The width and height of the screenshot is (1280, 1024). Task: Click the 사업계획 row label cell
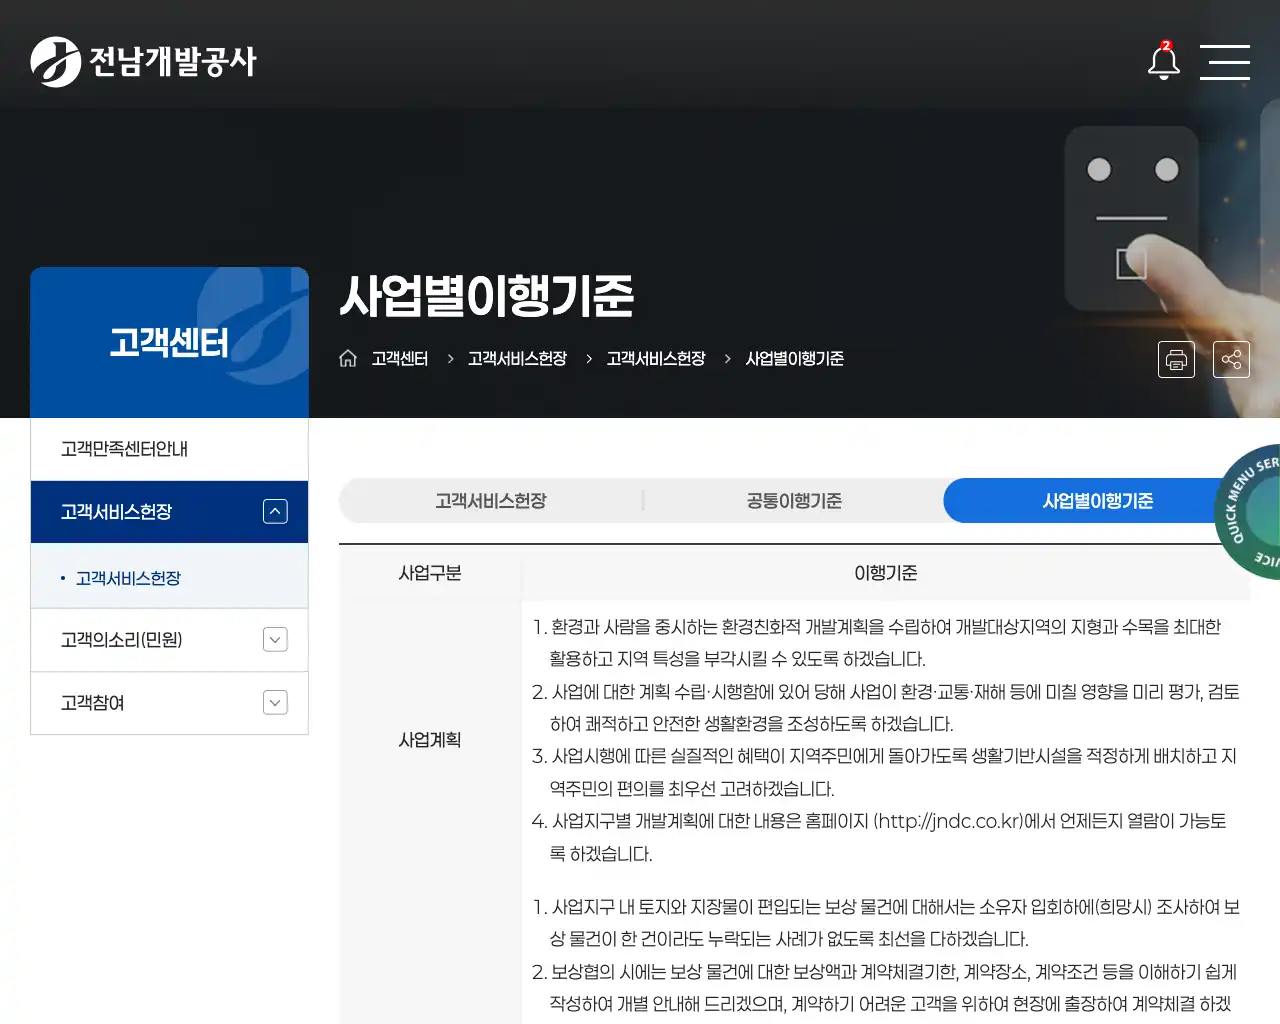(x=430, y=740)
